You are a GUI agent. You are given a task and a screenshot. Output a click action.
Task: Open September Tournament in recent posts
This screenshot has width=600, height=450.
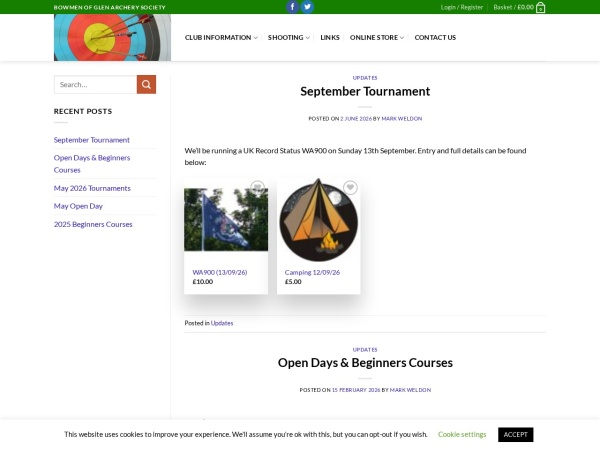coord(92,140)
